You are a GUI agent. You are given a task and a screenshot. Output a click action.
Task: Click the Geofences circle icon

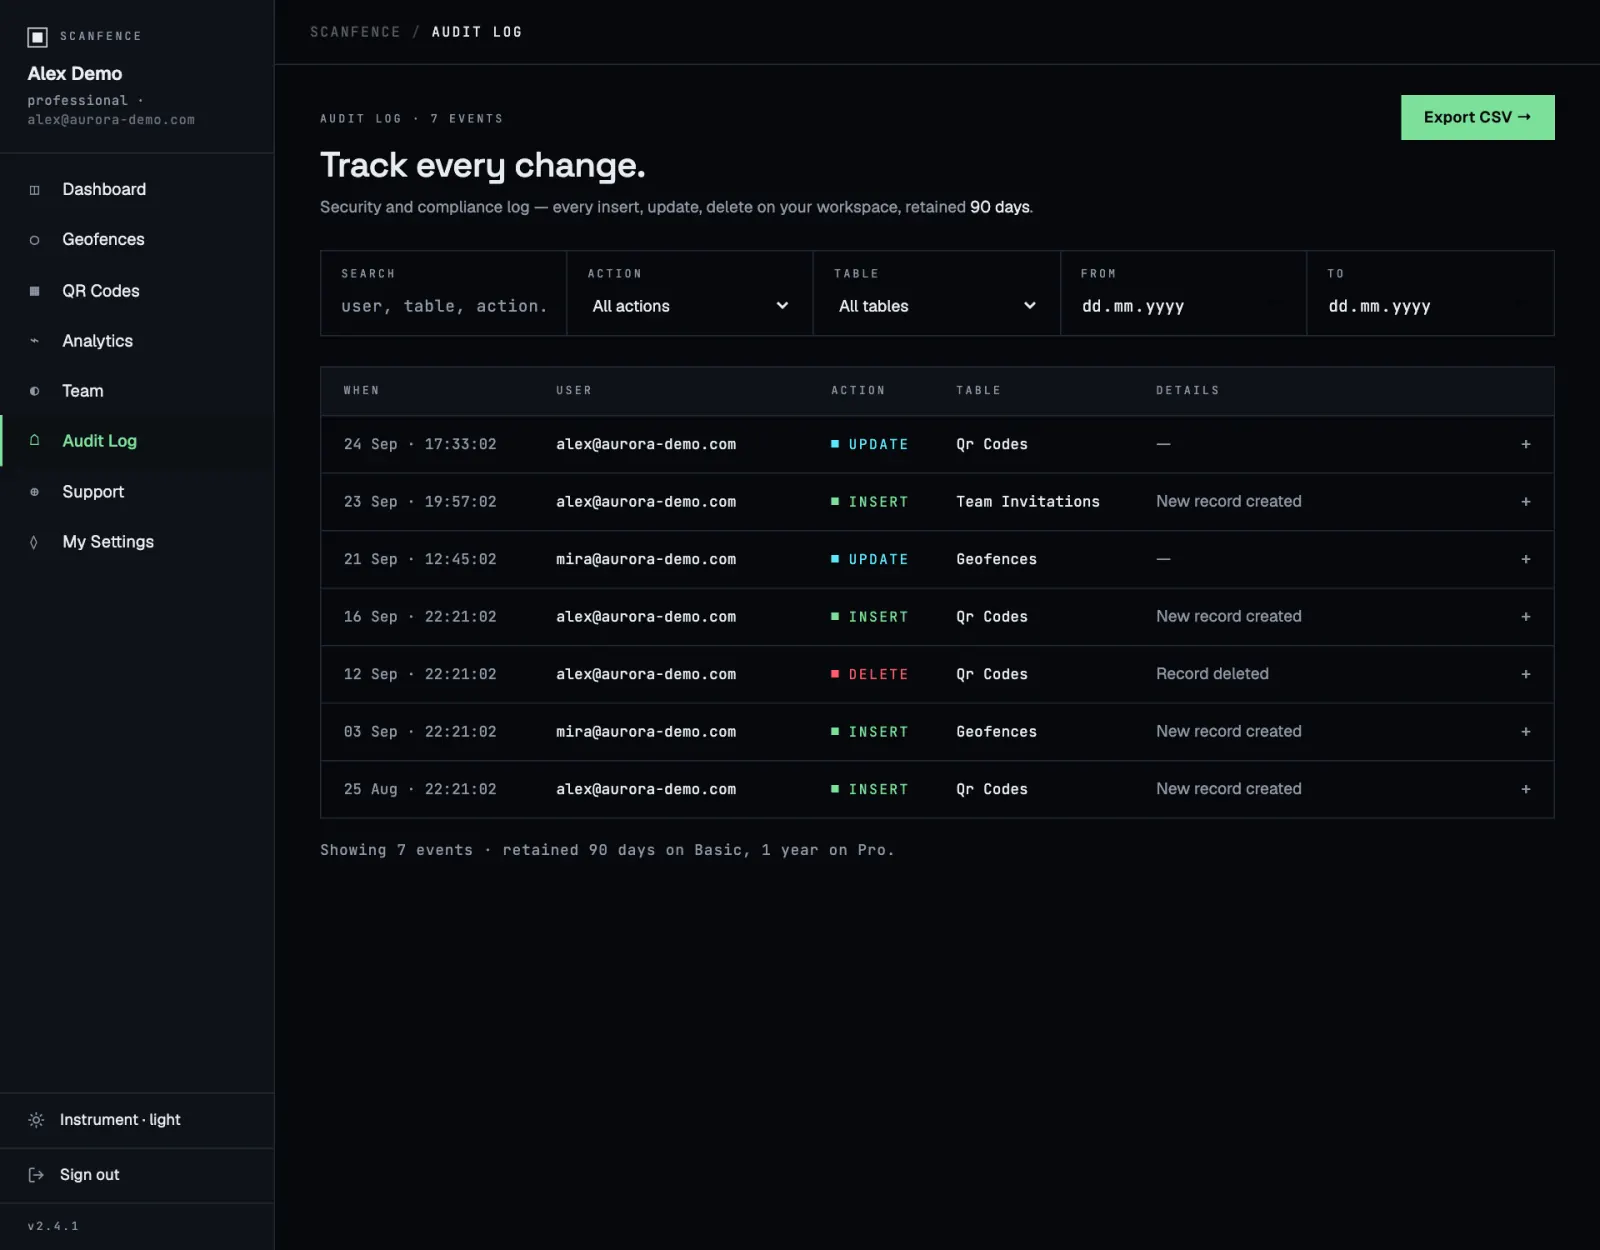(x=35, y=240)
